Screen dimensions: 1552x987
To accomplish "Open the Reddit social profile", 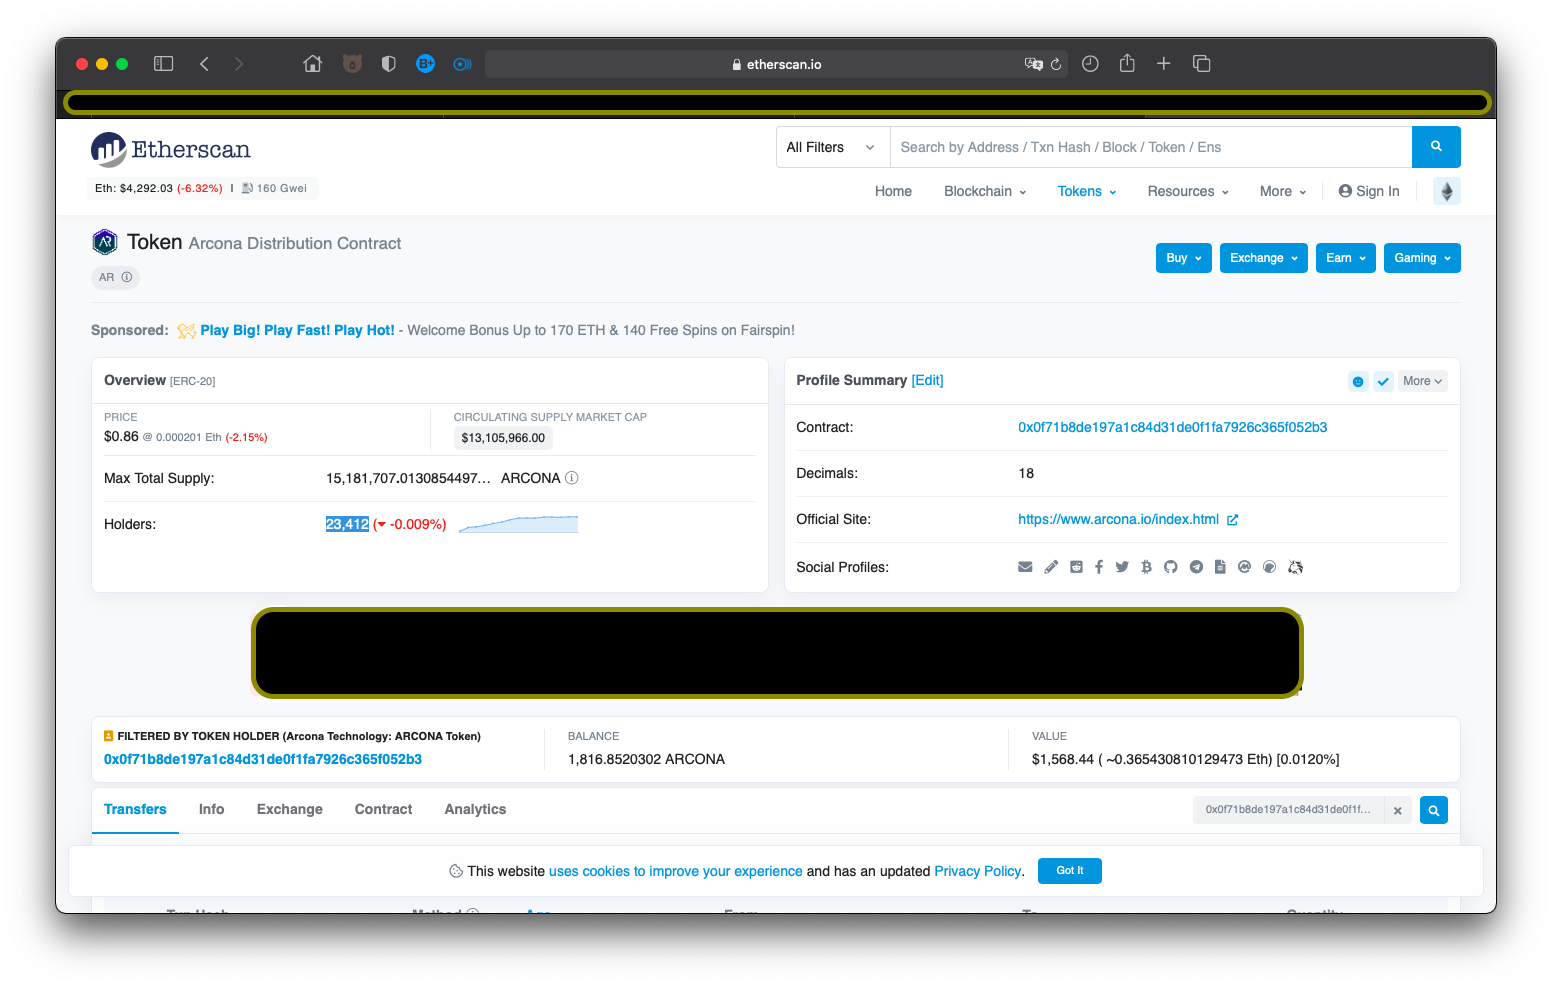I will point(1076,567).
